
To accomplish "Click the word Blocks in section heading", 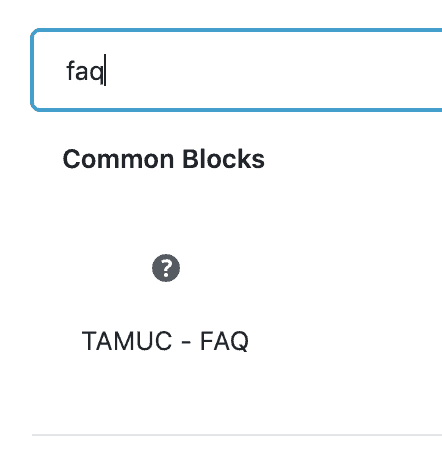I will click(x=224, y=159).
